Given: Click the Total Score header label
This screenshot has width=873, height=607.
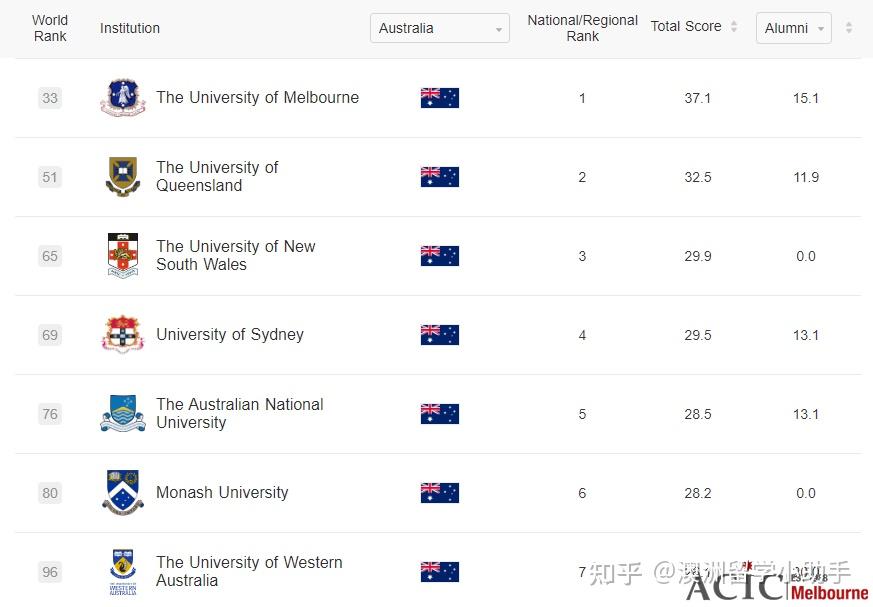Looking at the screenshot, I should coord(686,26).
